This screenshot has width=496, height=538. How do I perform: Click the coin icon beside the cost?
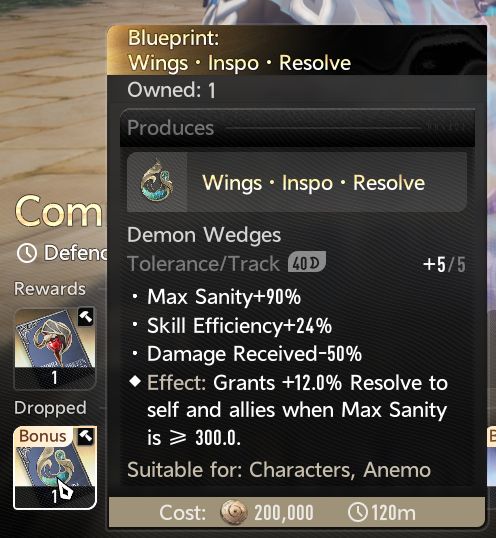click(234, 513)
